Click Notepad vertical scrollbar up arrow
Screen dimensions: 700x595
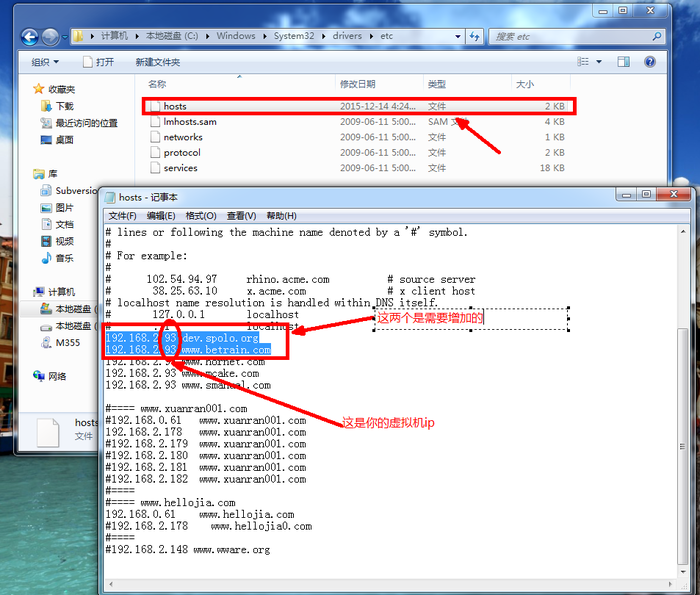coord(683,232)
